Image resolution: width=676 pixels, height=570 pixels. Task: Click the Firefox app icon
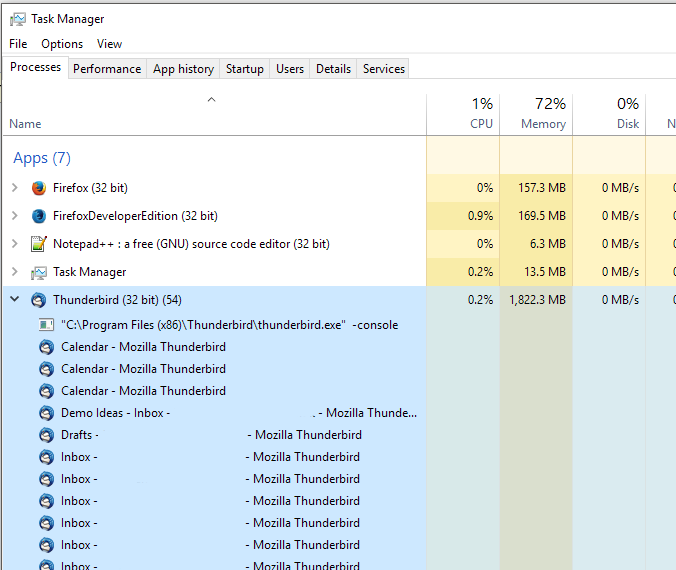click(39, 188)
